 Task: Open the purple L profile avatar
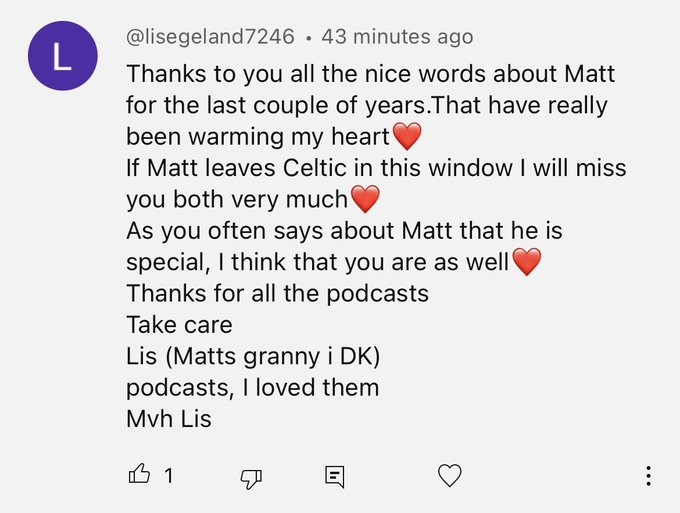(63, 56)
